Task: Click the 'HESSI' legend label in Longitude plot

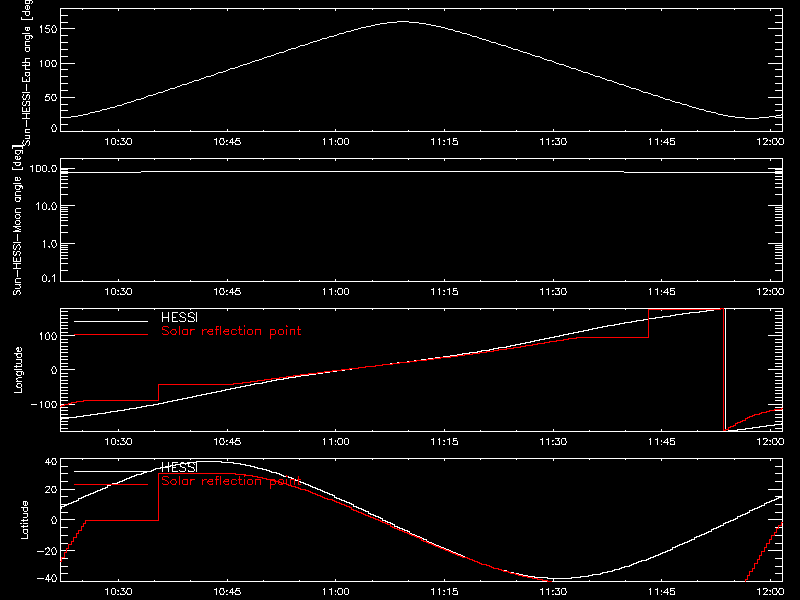Action: click(x=180, y=317)
